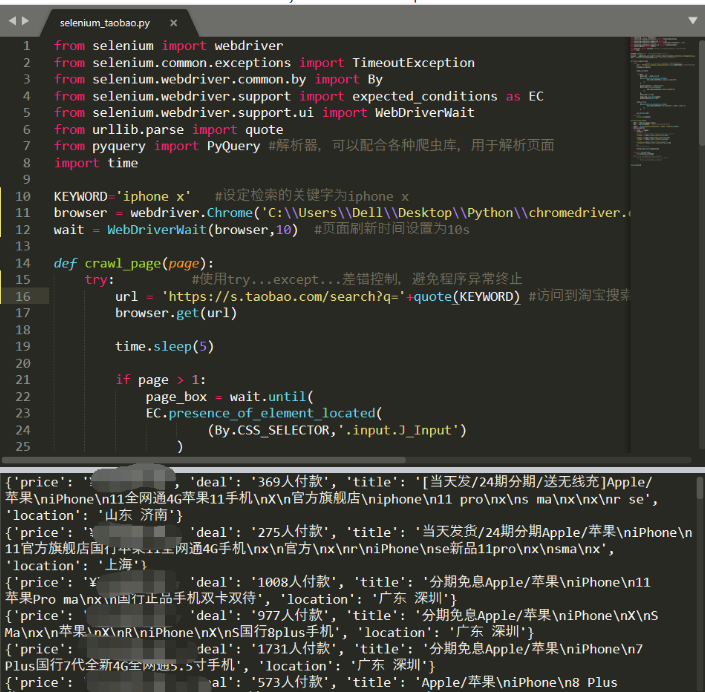Viewport: 705px width, 692px height.
Task: Go to next tab arrow
Action: tap(26, 21)
